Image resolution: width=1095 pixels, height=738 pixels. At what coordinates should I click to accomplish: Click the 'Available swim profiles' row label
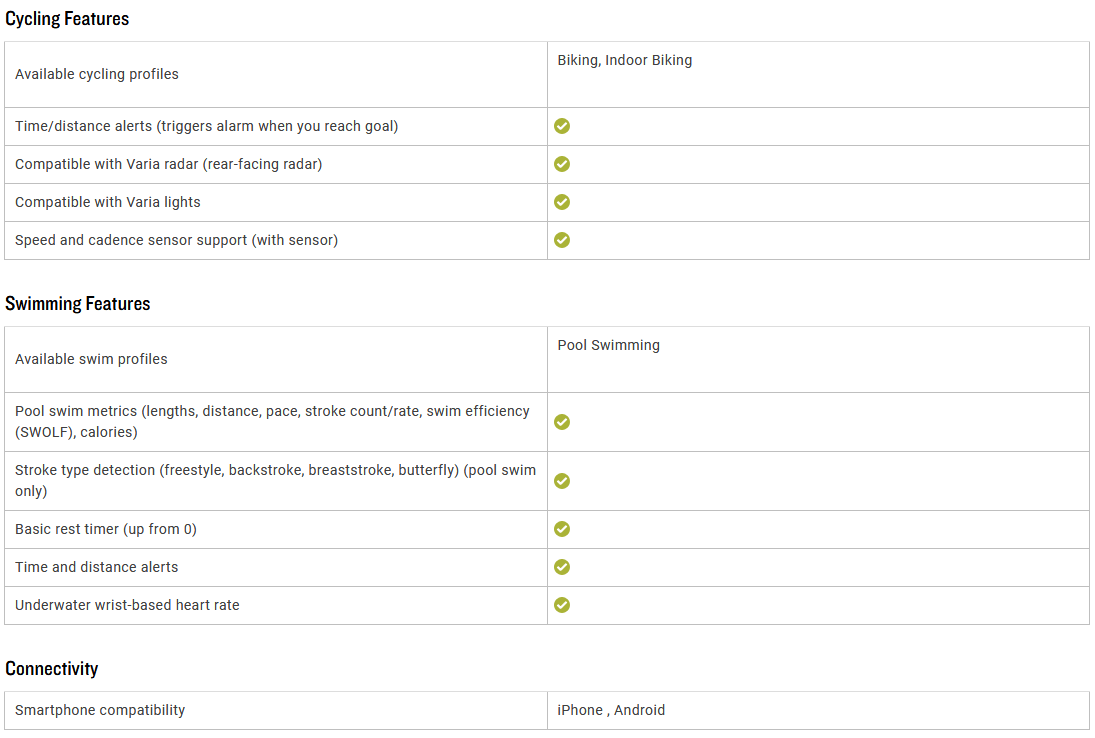(91, 359)
